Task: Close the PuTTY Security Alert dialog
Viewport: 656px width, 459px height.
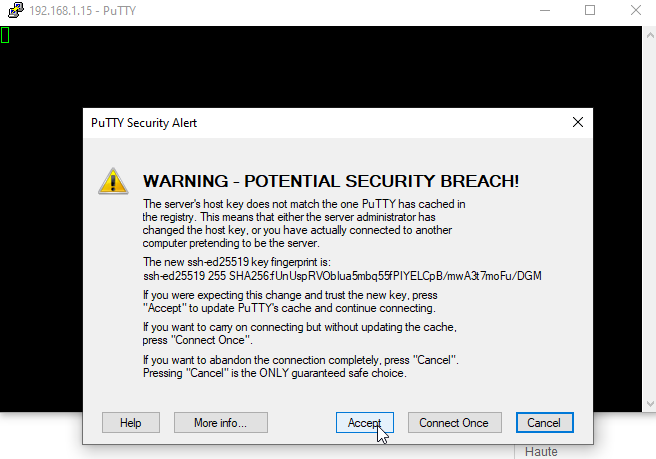Action: click(x=578, y=122)
